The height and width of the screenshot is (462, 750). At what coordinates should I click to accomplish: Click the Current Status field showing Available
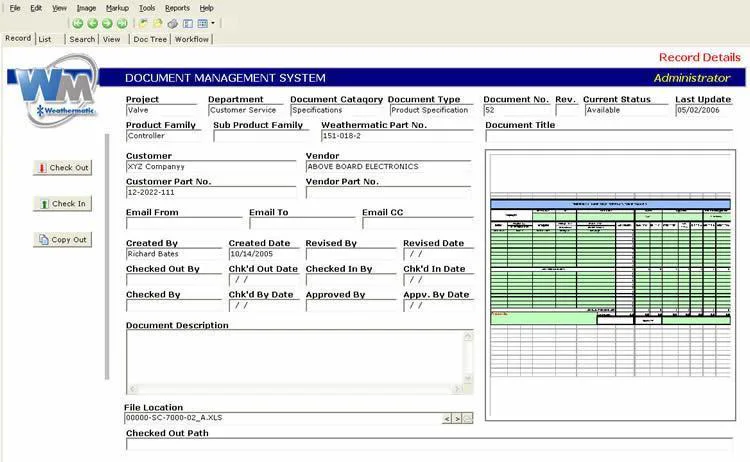627,110
